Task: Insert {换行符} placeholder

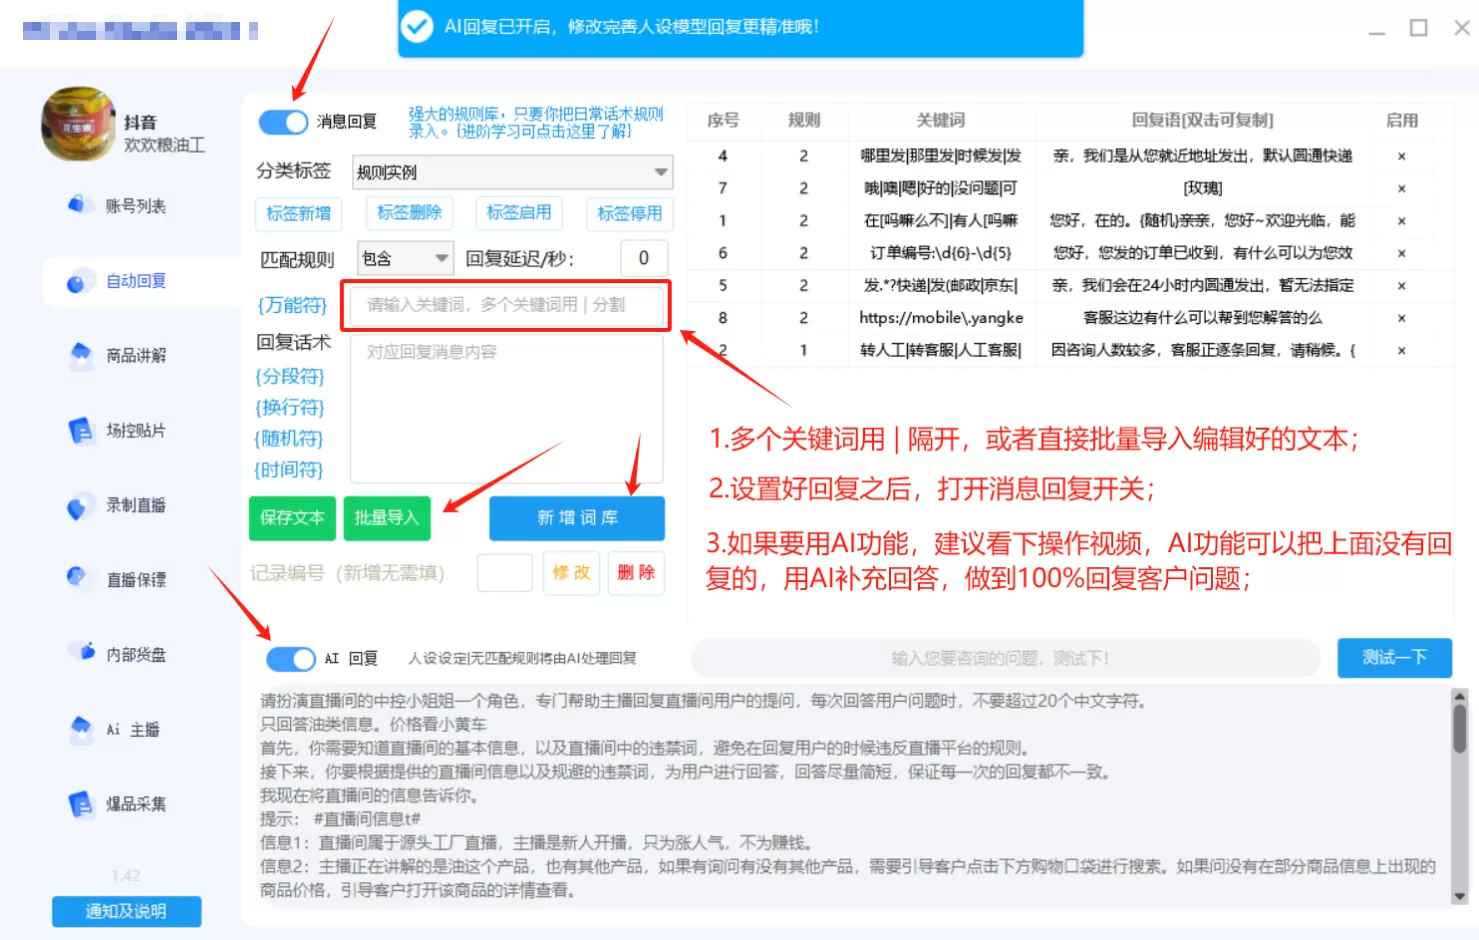Action: 290,407
